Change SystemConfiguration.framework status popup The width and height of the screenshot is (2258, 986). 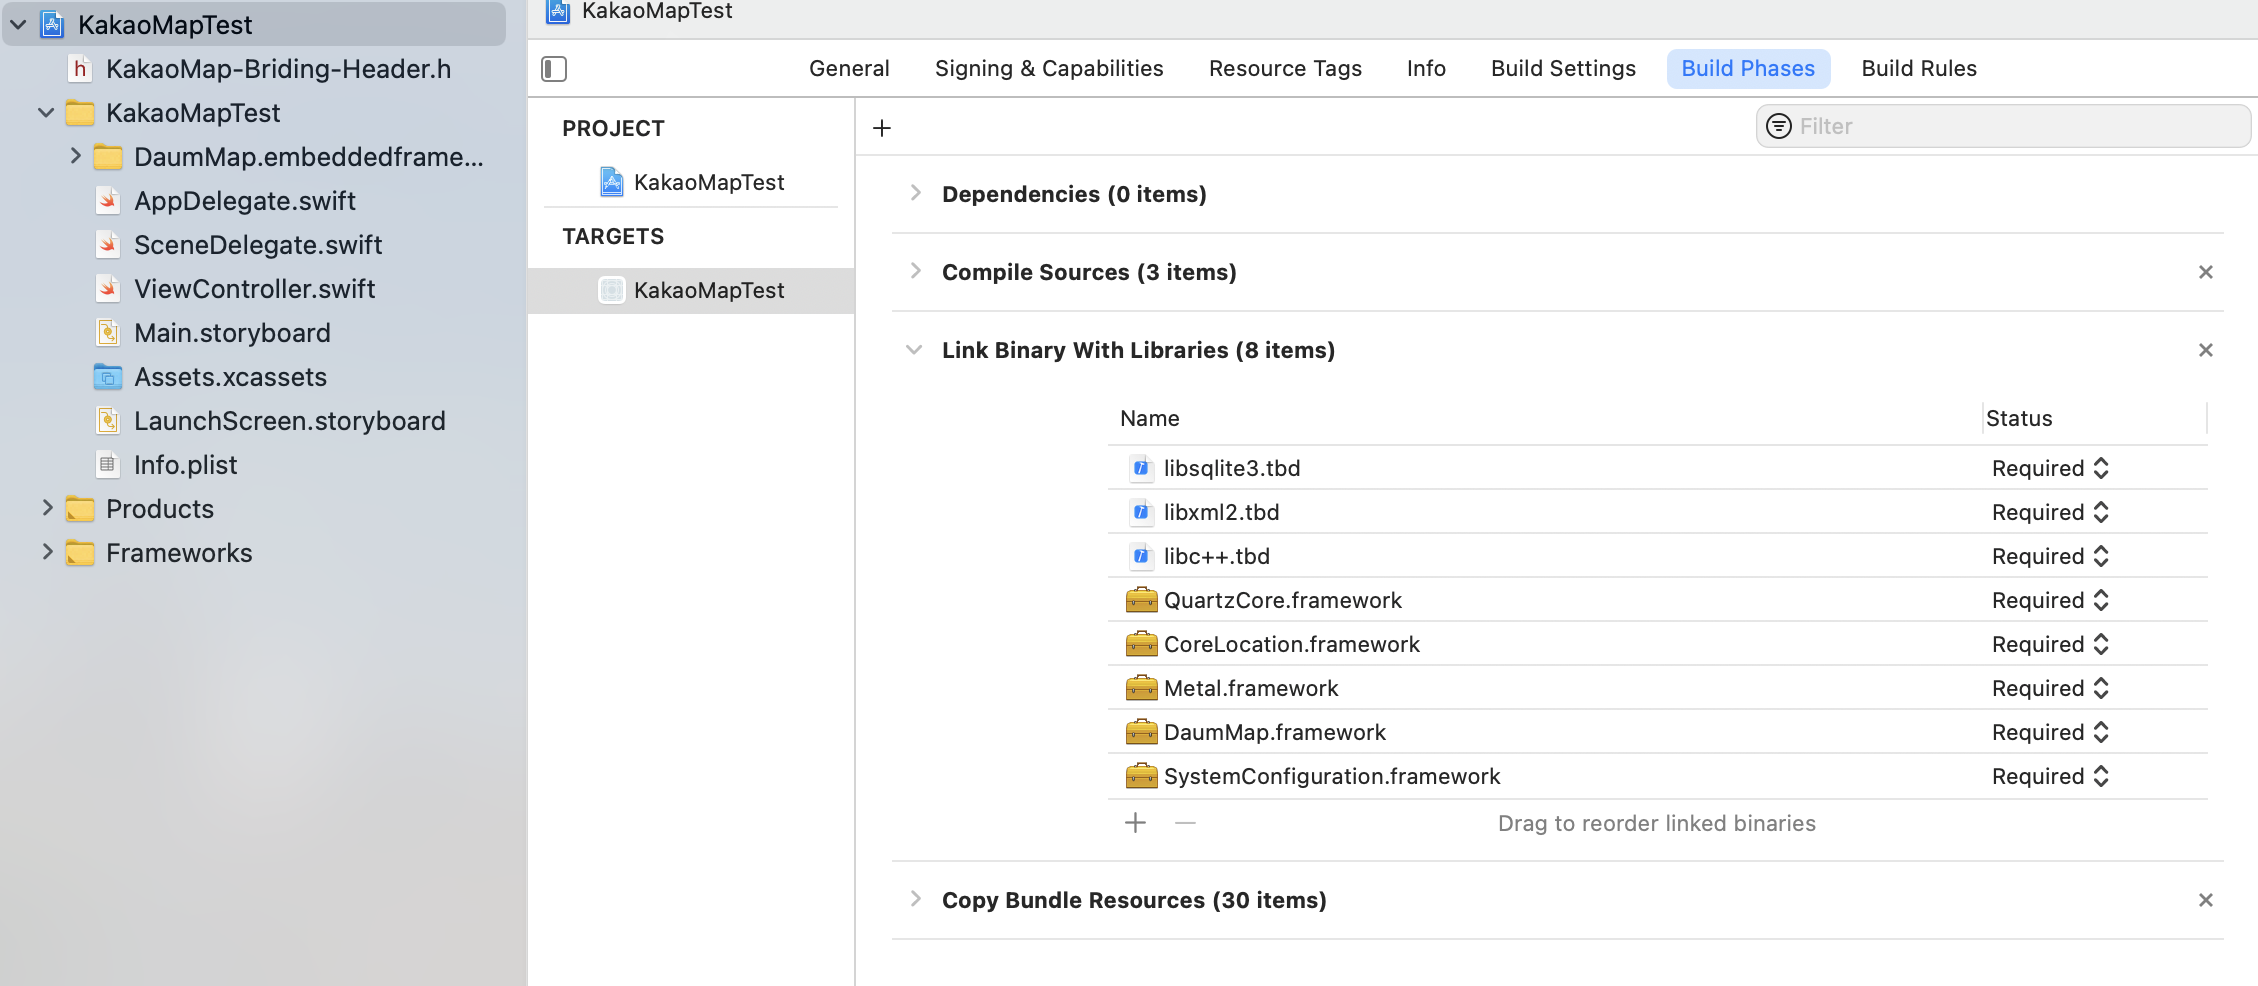[x=2050, y=776]
